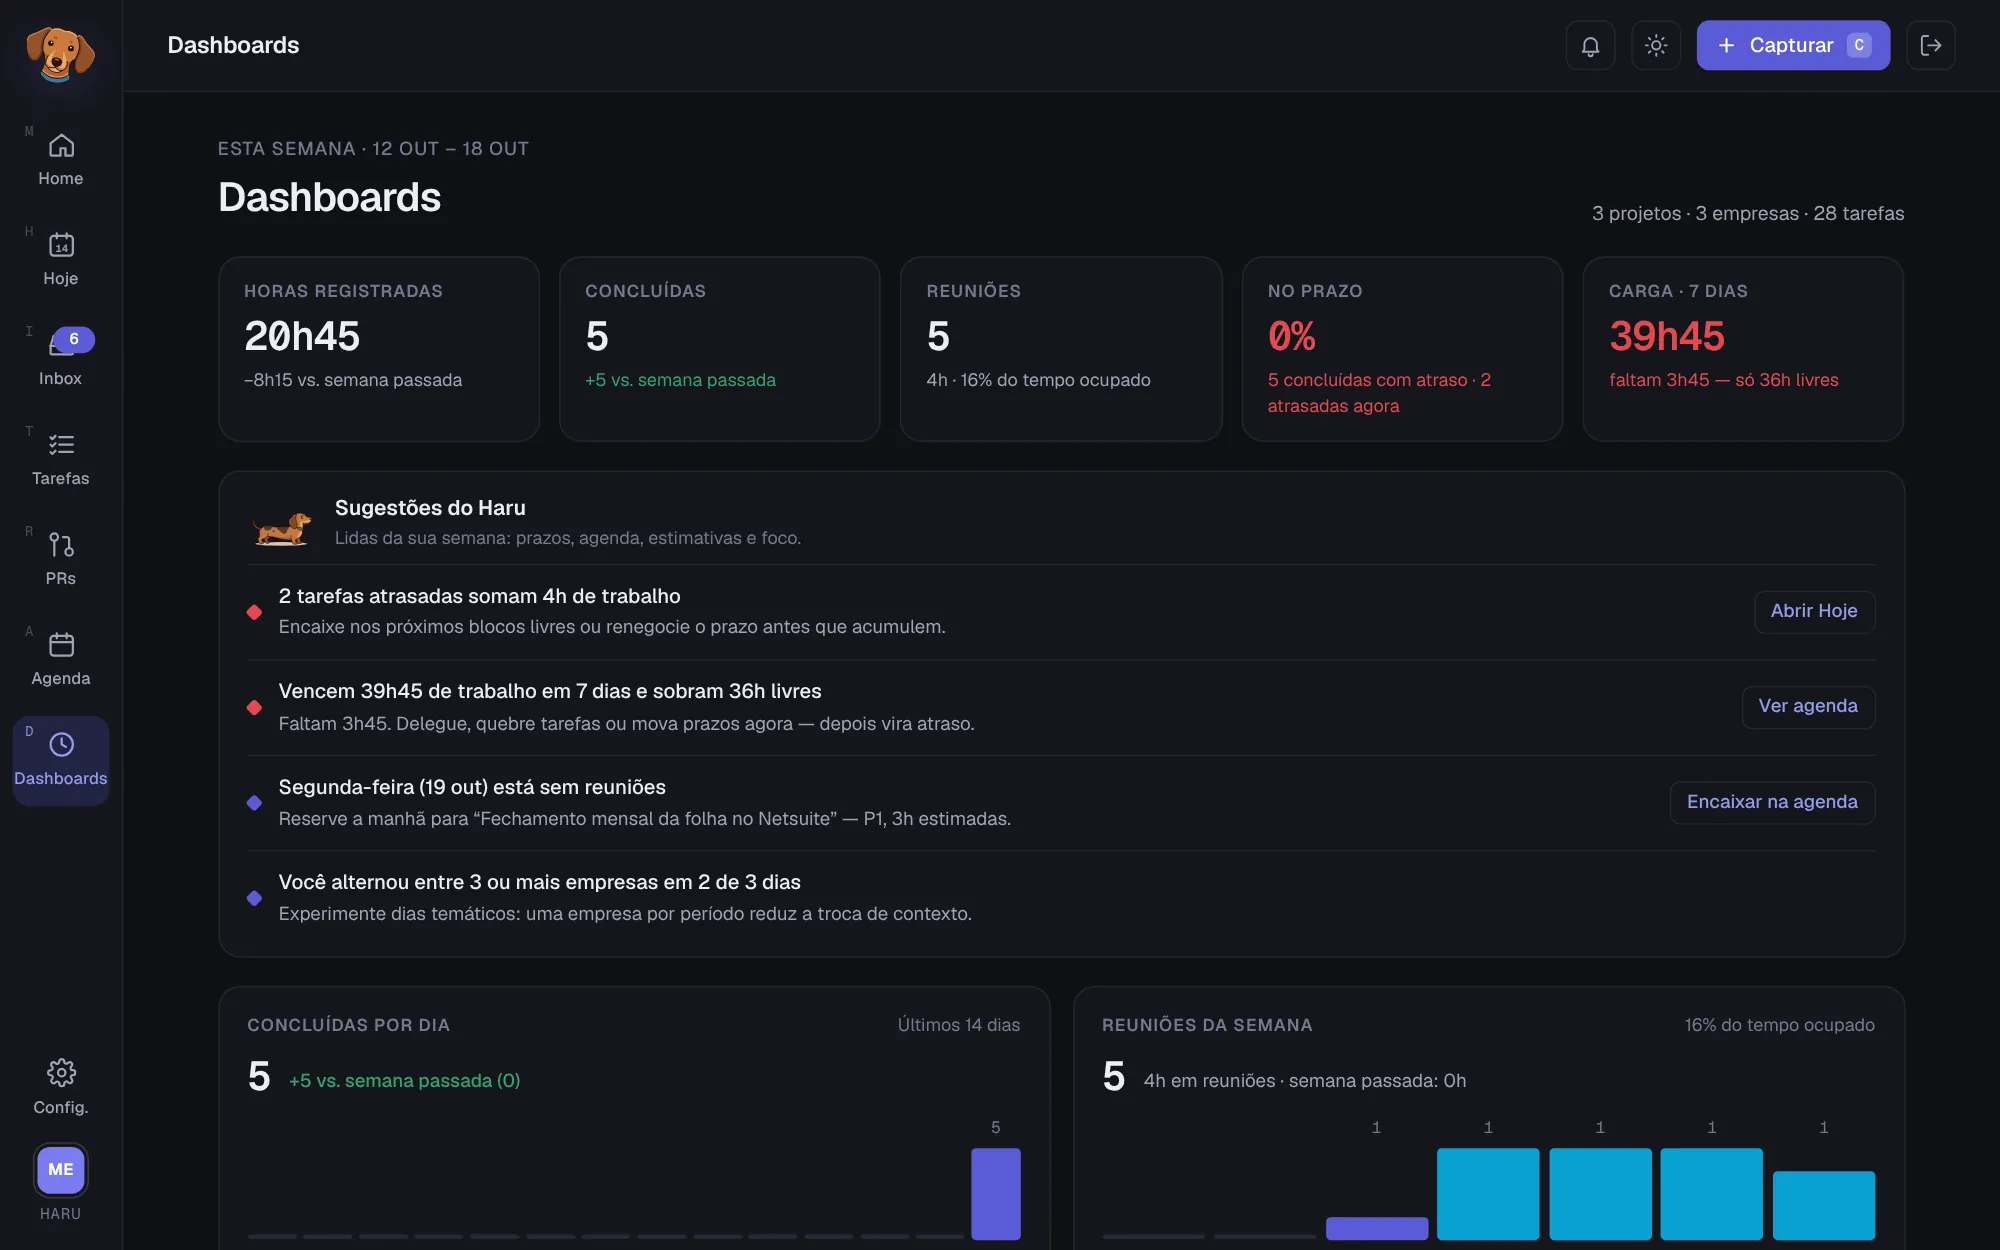Click Concluídas 5 stat card
2000x1250 pixels.
[720, 349]
